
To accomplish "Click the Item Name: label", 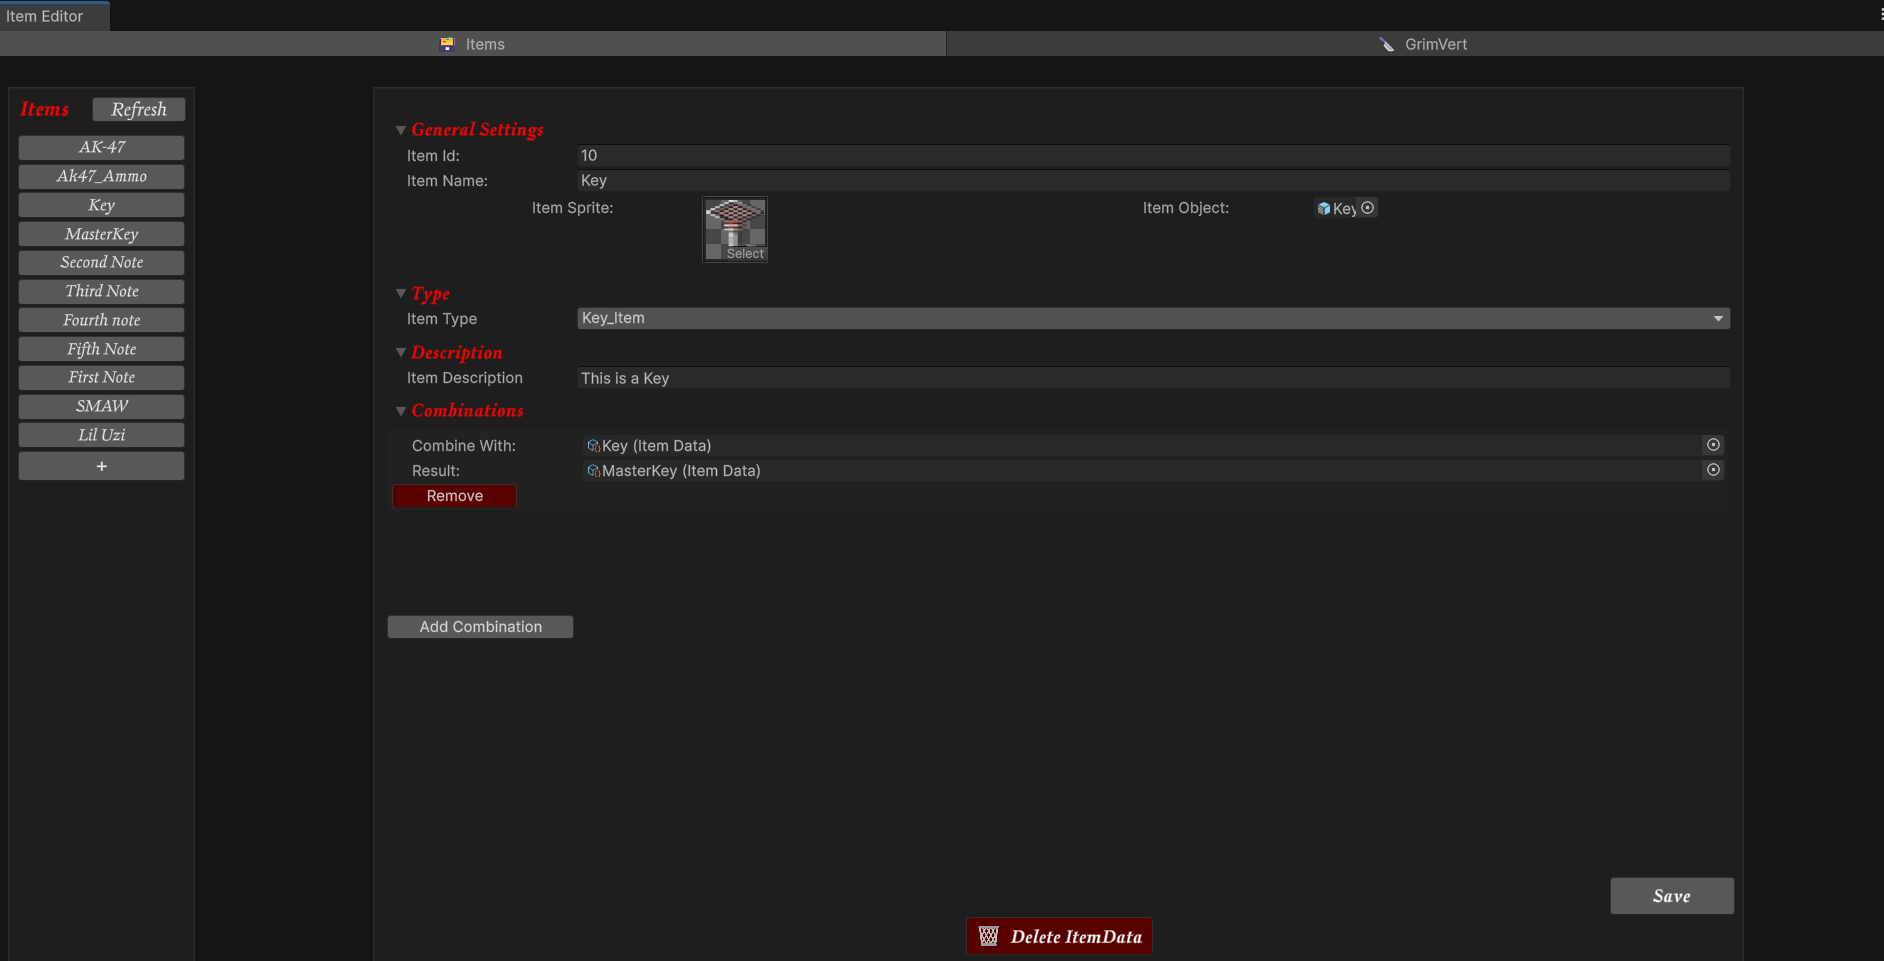I will pyautogui.click(x=447, y=181).
